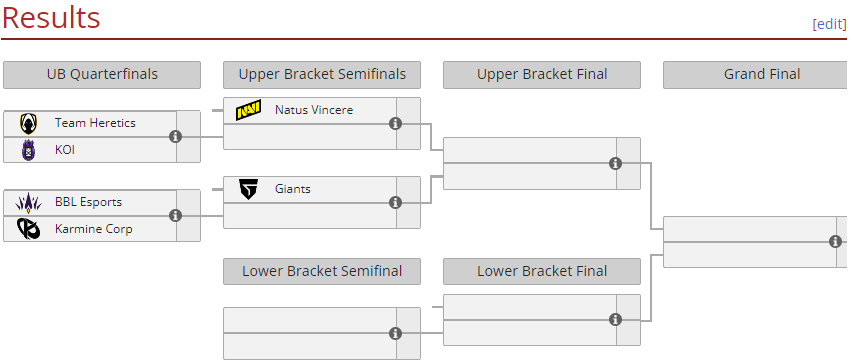Click the KOI team logo
The width and height of the screenshot is (855, 361).
pyautogui.click(x=28, y=150)
